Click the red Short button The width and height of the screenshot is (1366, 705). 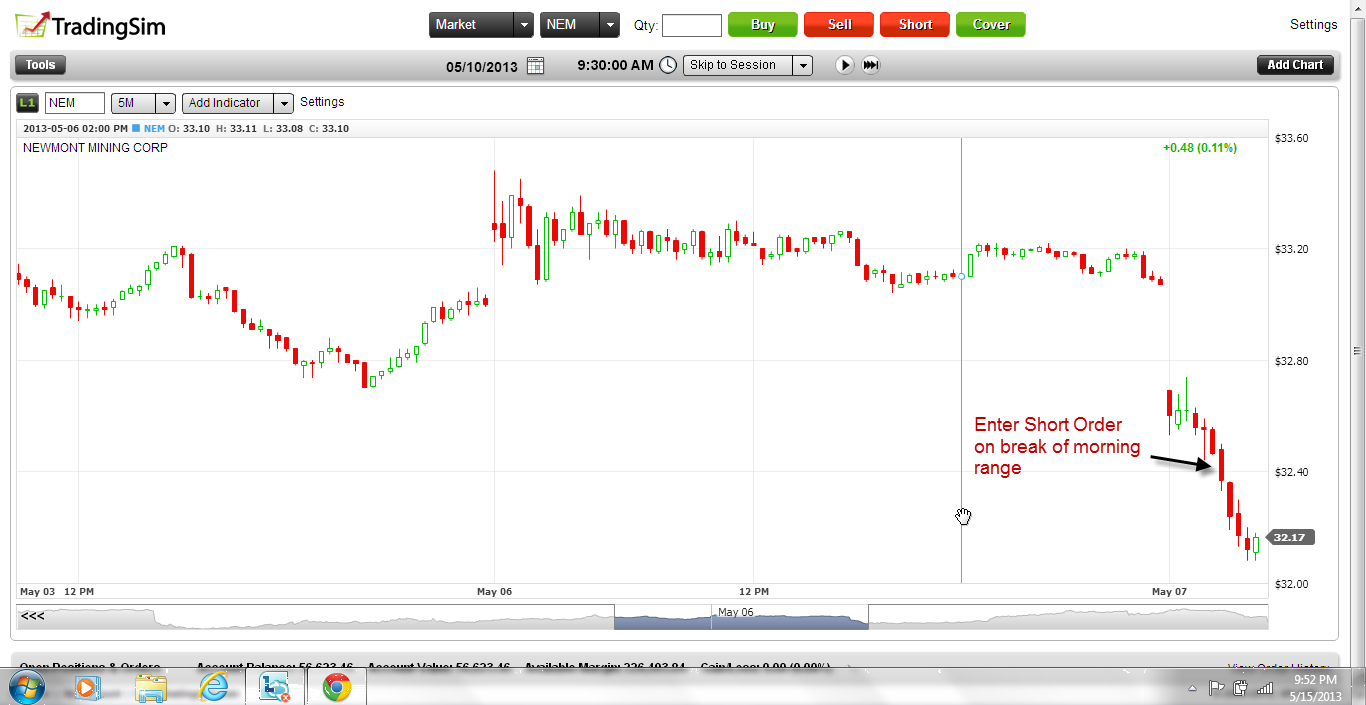point(915,25)
